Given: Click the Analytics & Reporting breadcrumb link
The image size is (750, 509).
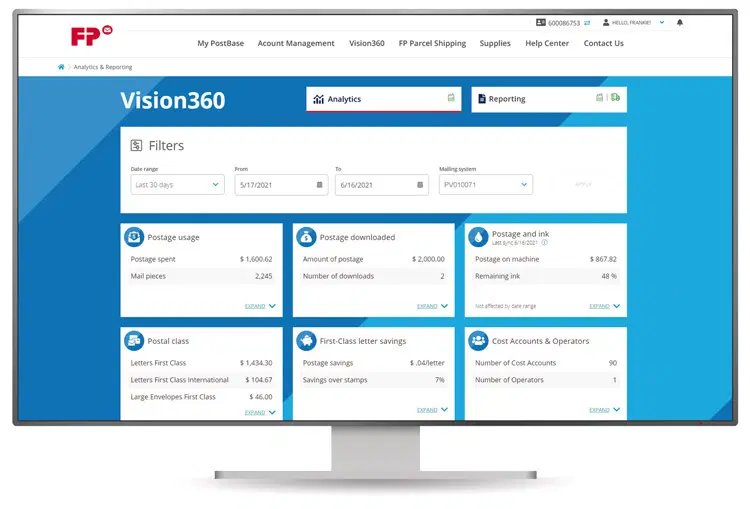Looking at the screenshot, I should tap(103, 67).
